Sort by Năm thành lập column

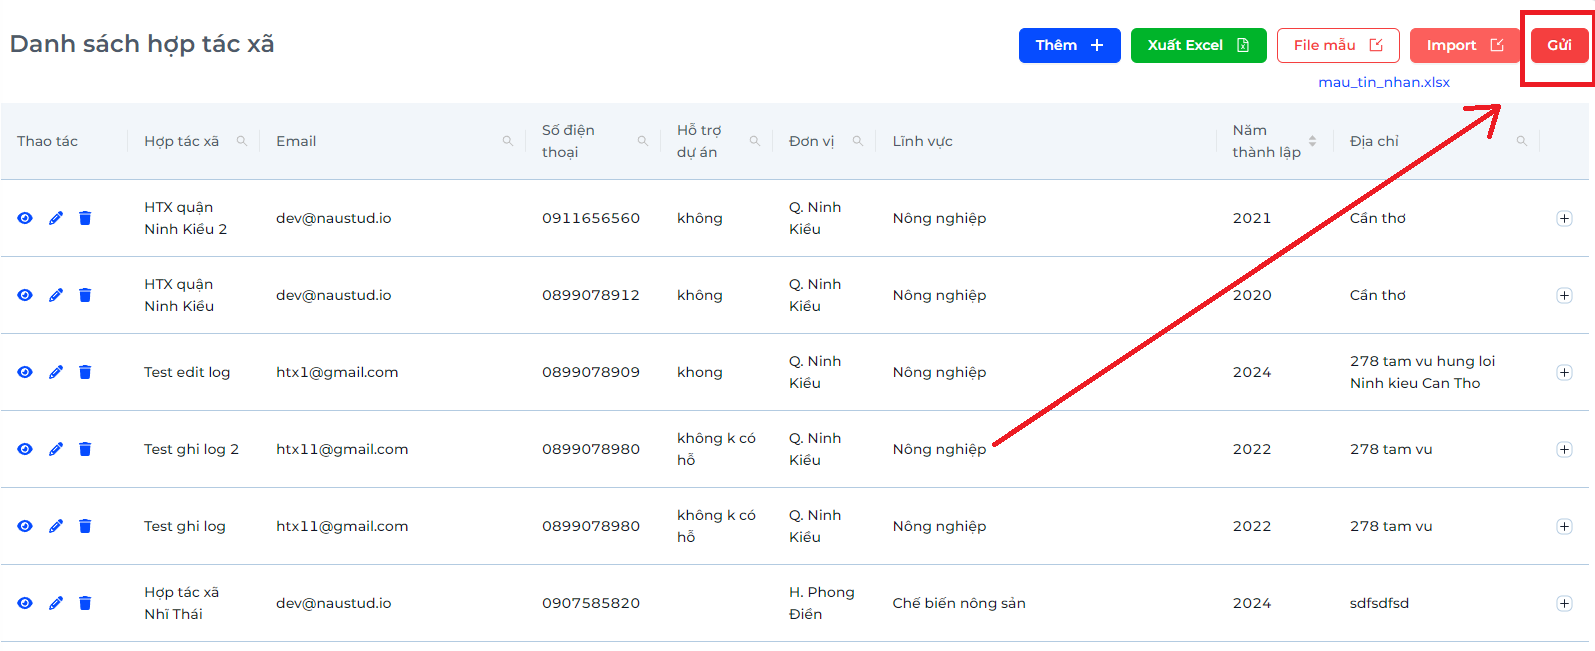tap(1313, 141)
